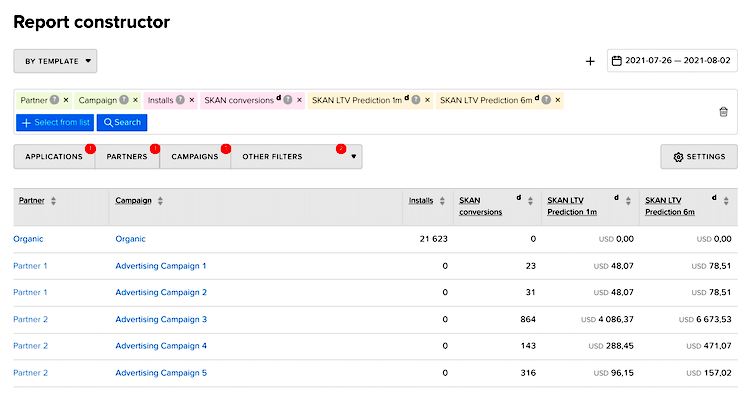Click the trash icon to clear metrics

pyautogui.click(x=723, y=112)
